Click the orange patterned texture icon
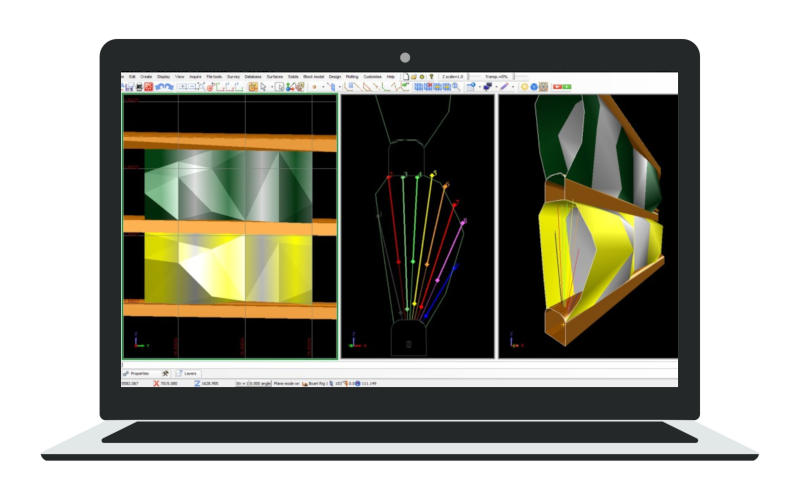Image resolution: width=800 pixels, height=500 pixels. (x=543, y=87)
